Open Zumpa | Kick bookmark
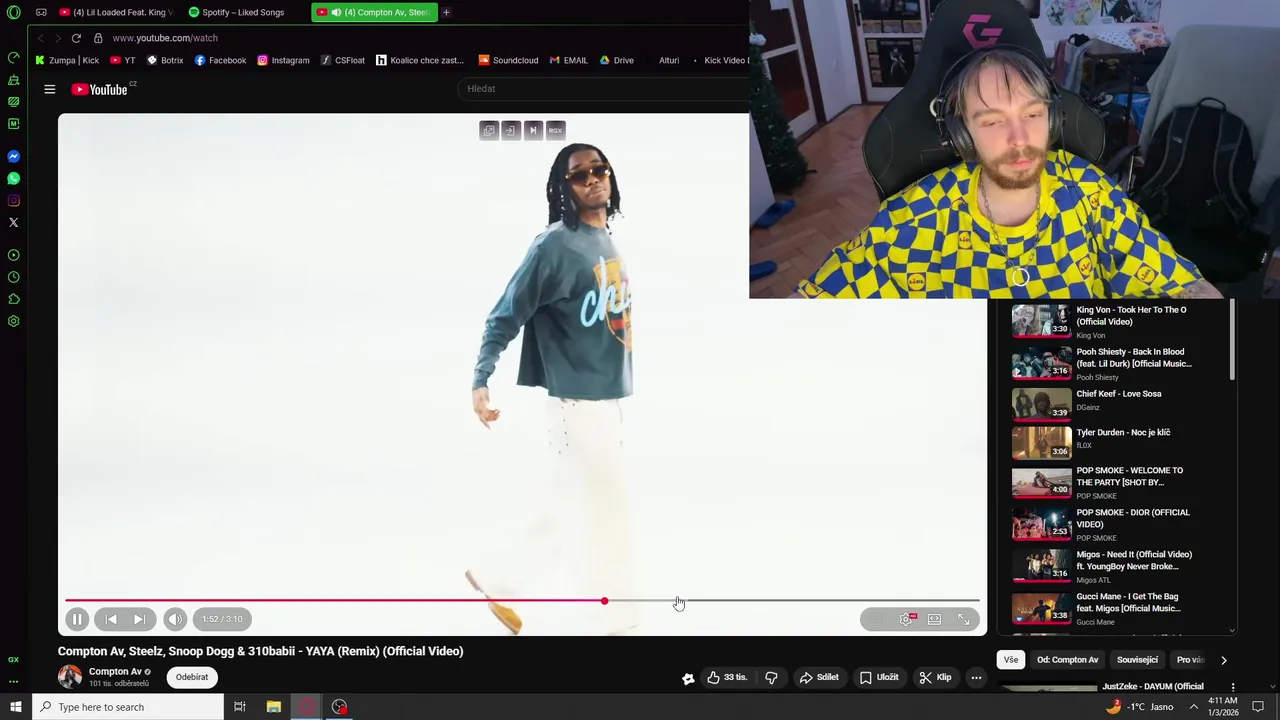1280x720 pixels. click(67, 60)
